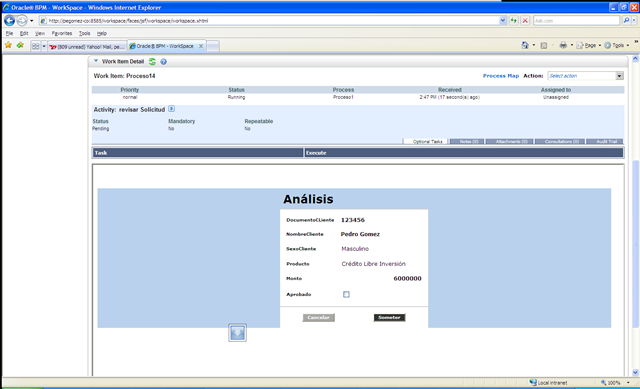Switch to the Yahoo! Mail tab
This screenshot has height=389, width=640.
pos(87,47)
